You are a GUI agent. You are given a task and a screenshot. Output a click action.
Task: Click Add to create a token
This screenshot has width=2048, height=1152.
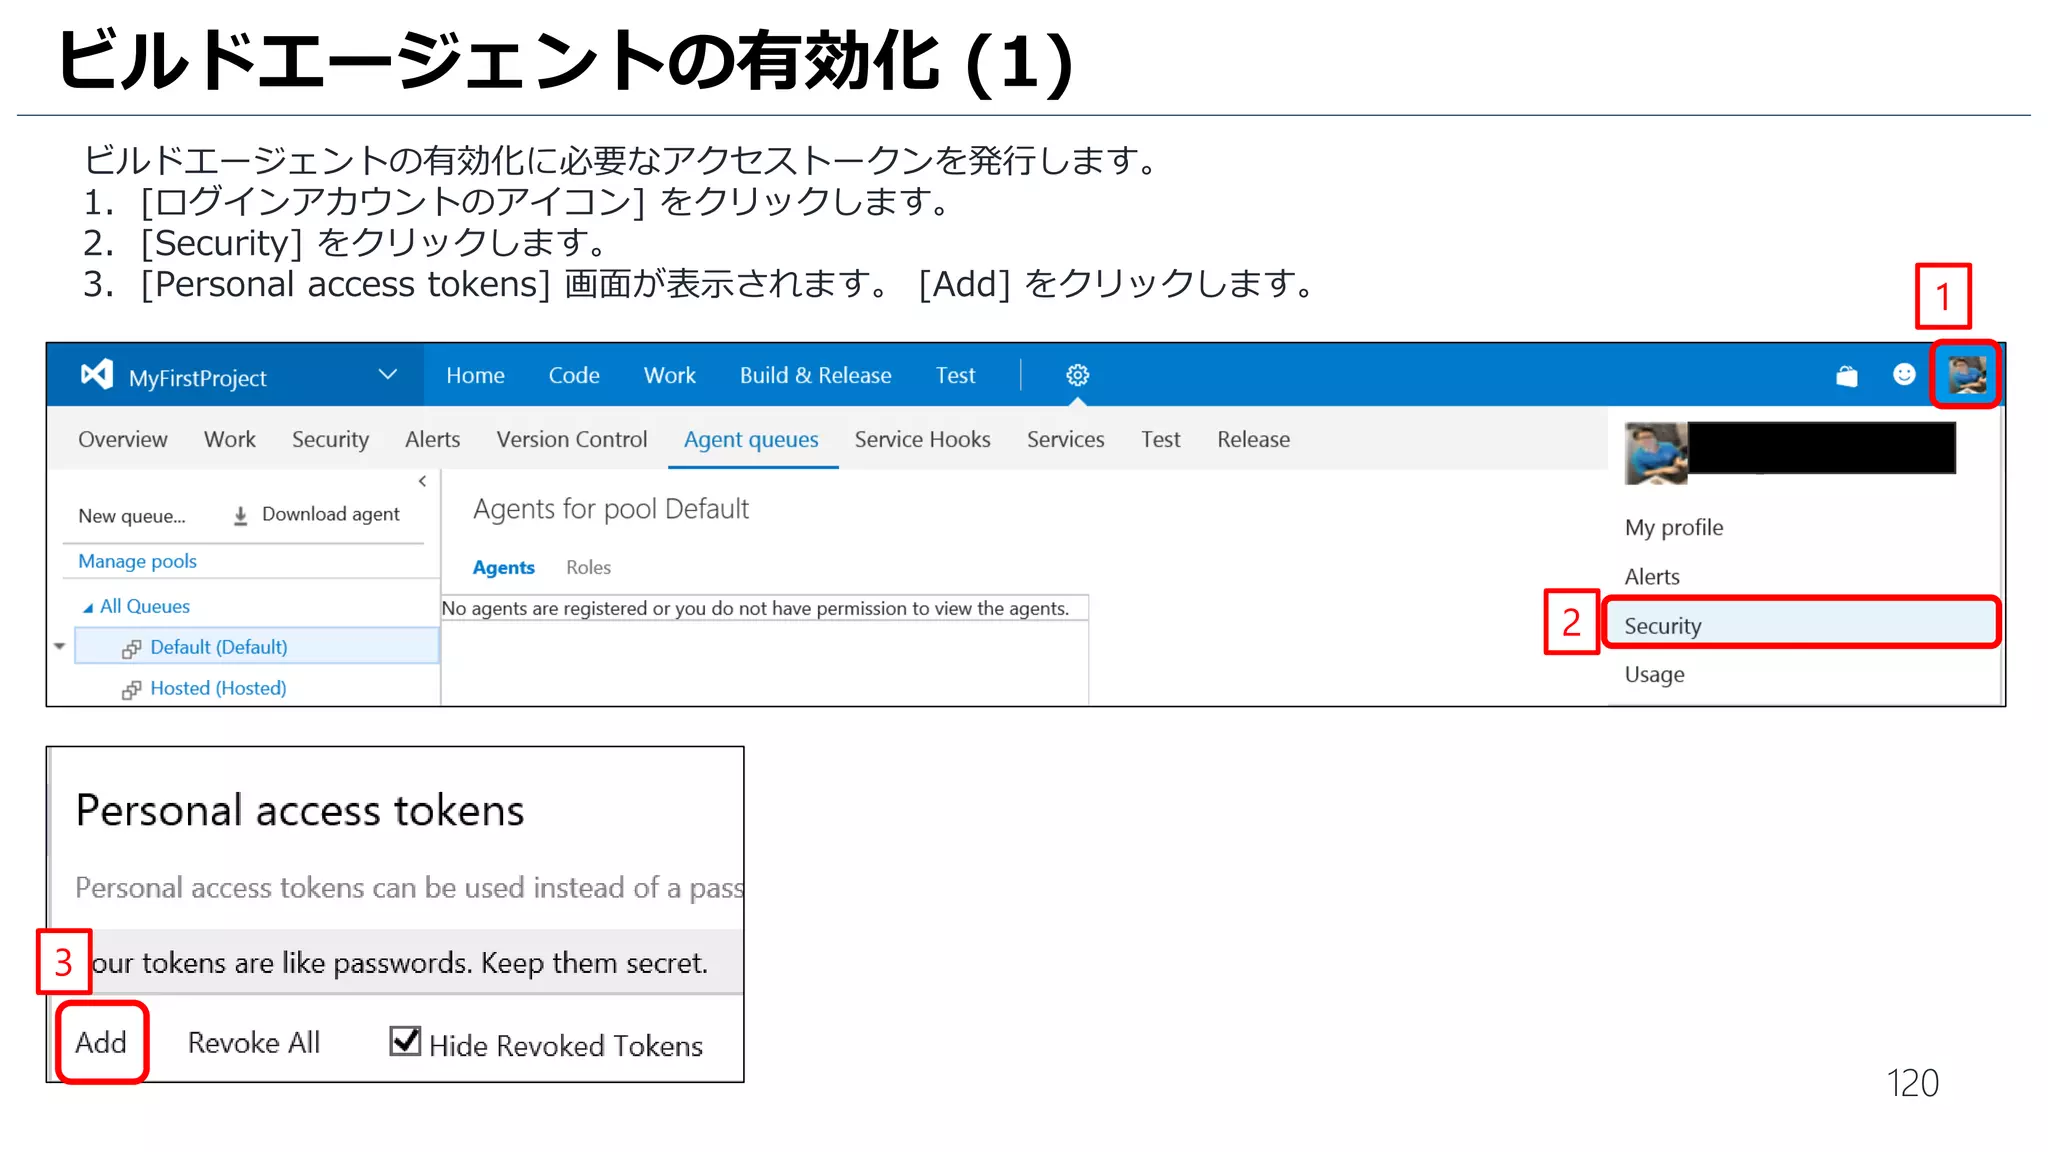[x=101, y=1042]
